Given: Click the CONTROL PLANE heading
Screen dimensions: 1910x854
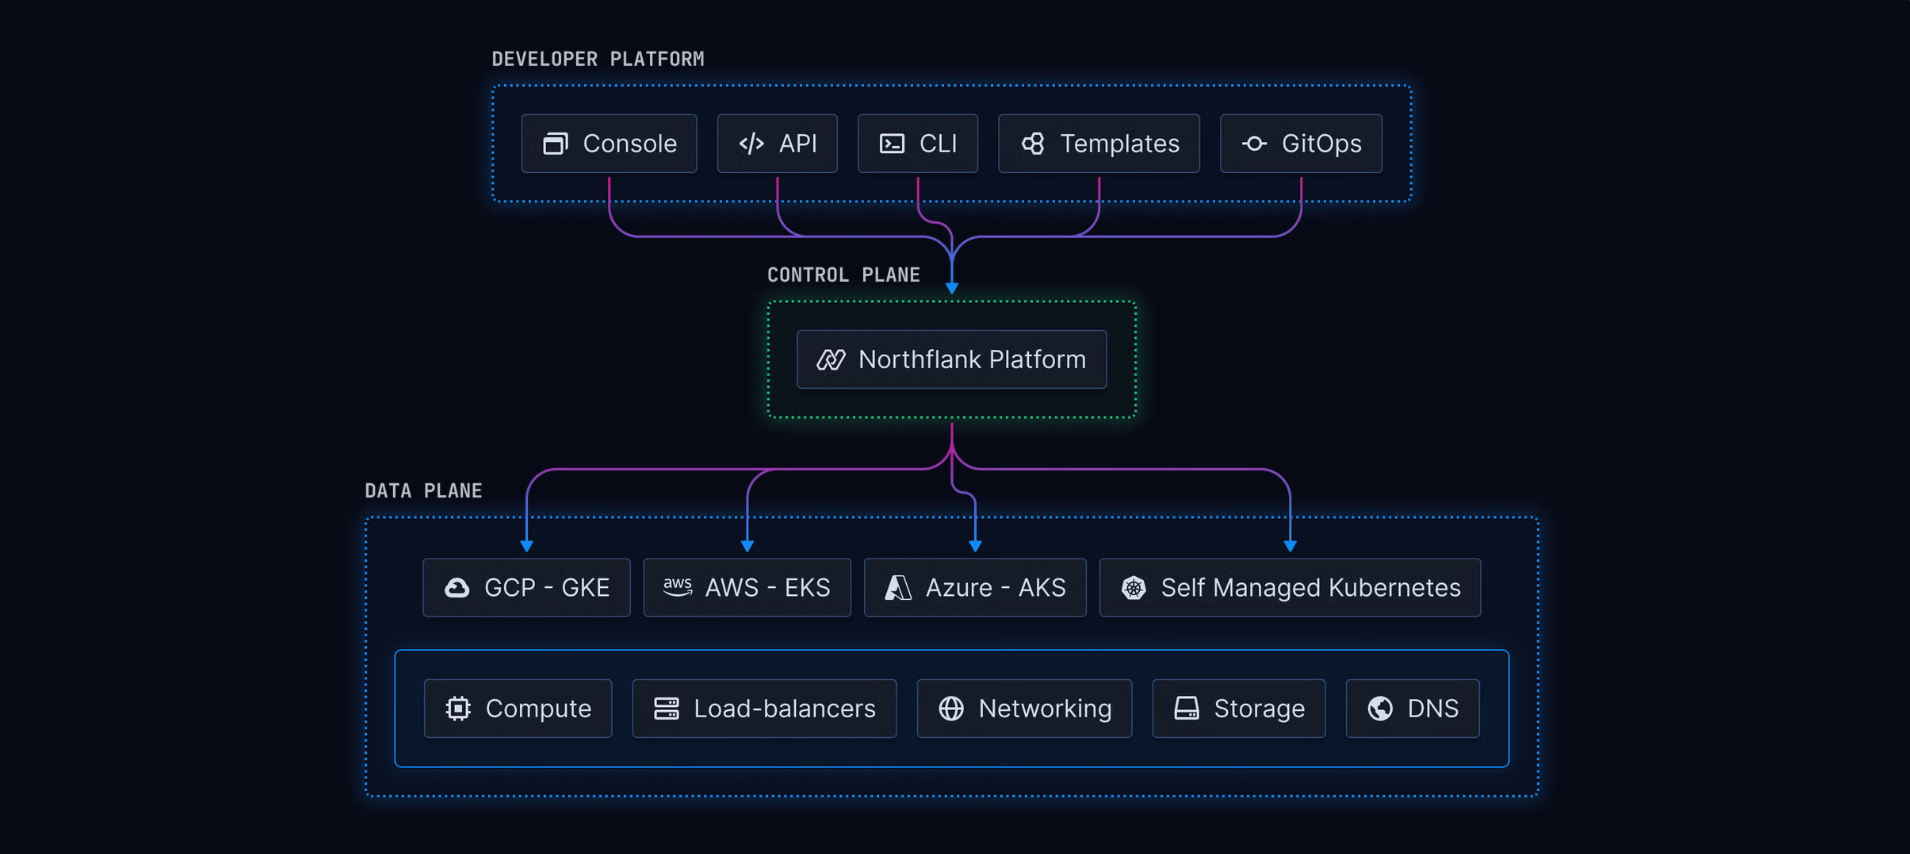Looking at the screenshot, I should pyautogui.click(x=844, y=275).
